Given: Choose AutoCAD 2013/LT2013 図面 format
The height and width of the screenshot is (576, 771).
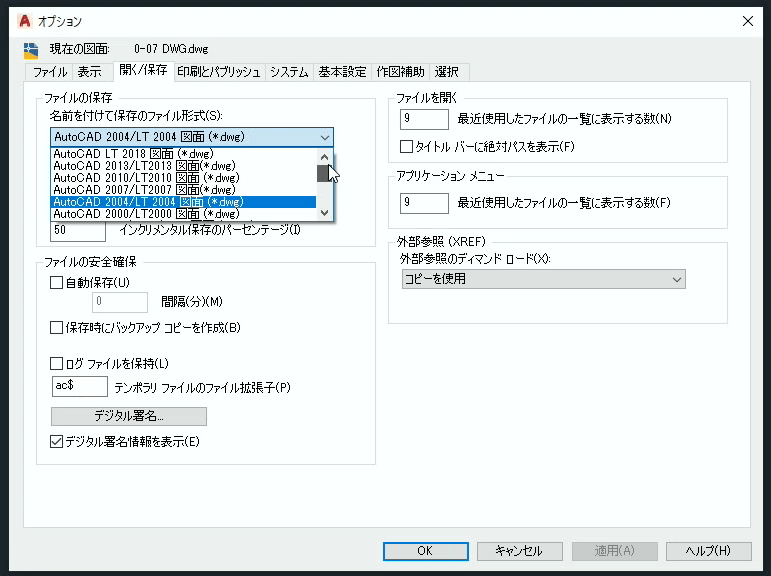Looking at the screenshot, I should (x=183, y=166).
